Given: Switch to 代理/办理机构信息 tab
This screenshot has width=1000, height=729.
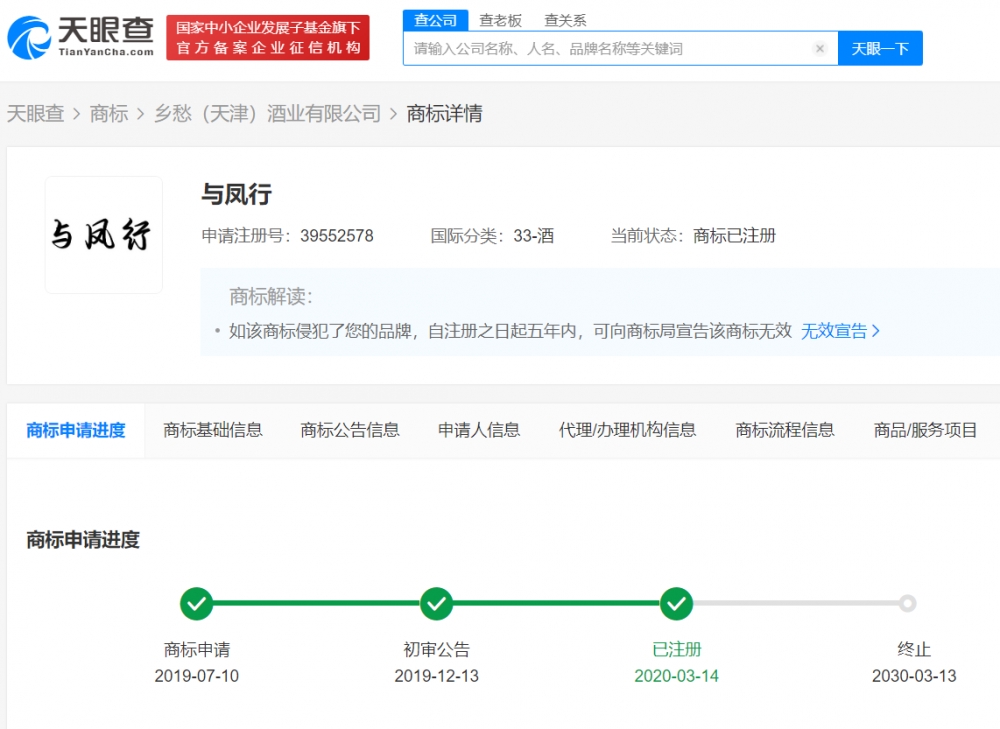Looking at the screenshot, I should 628,431.
